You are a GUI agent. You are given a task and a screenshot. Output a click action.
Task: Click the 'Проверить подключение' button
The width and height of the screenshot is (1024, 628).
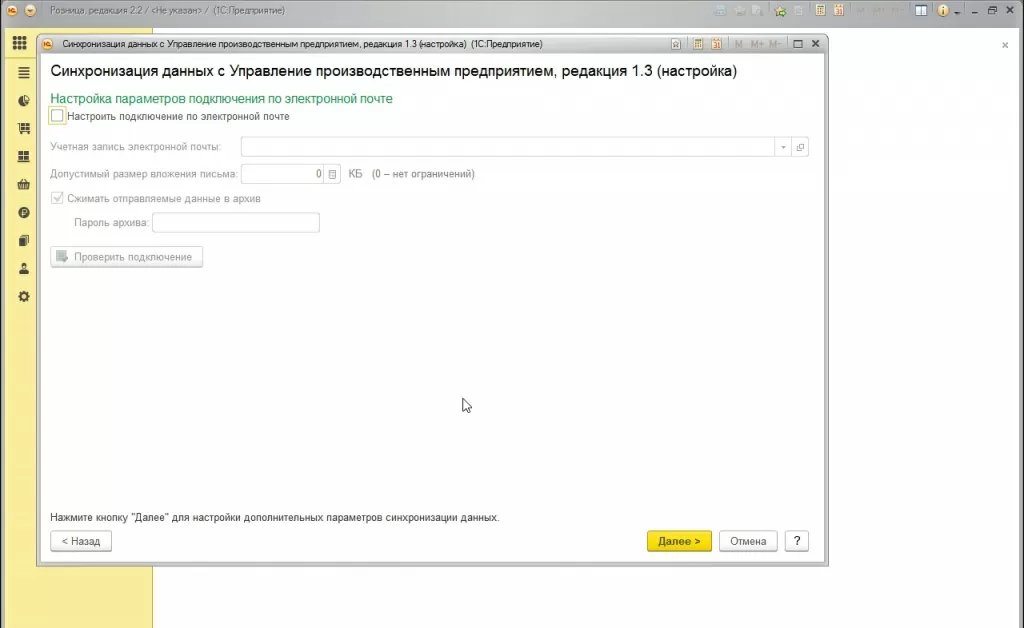click(127, 257)
